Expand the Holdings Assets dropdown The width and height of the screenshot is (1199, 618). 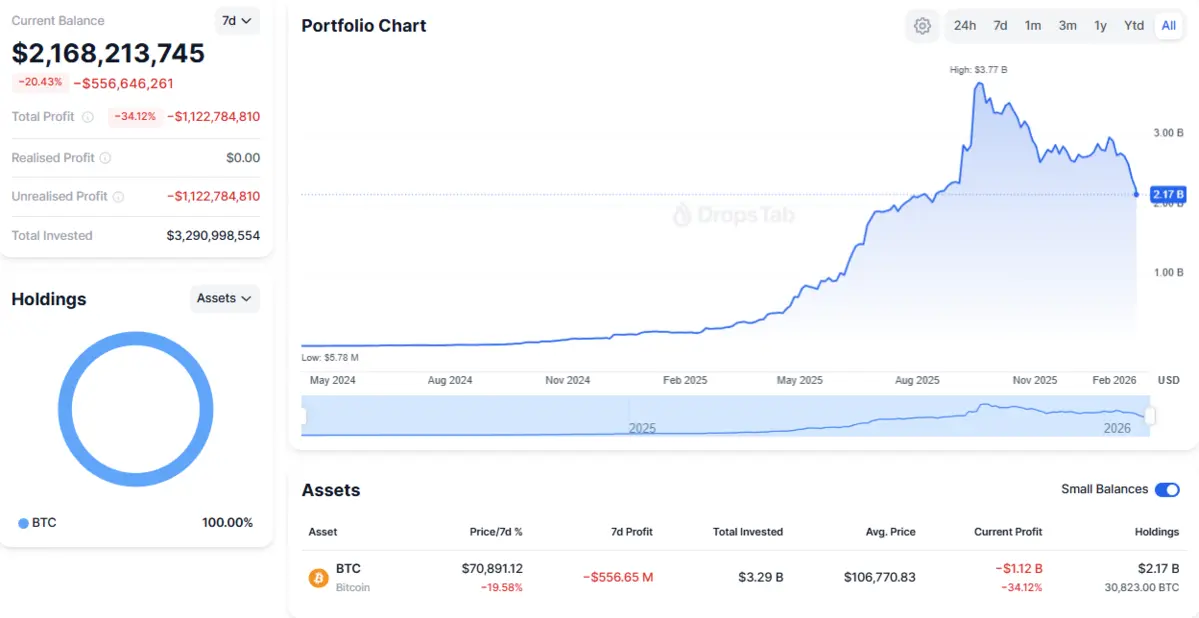(x=224, y=298)
